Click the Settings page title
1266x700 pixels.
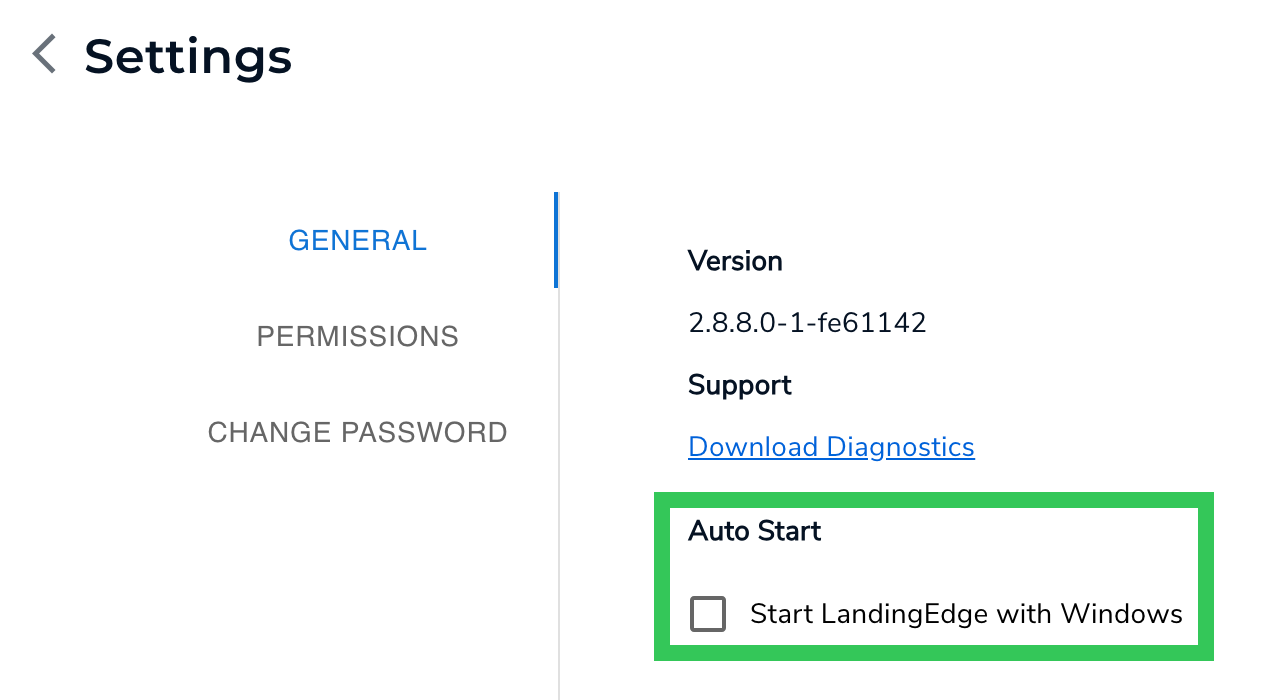(x=188, y=55)
